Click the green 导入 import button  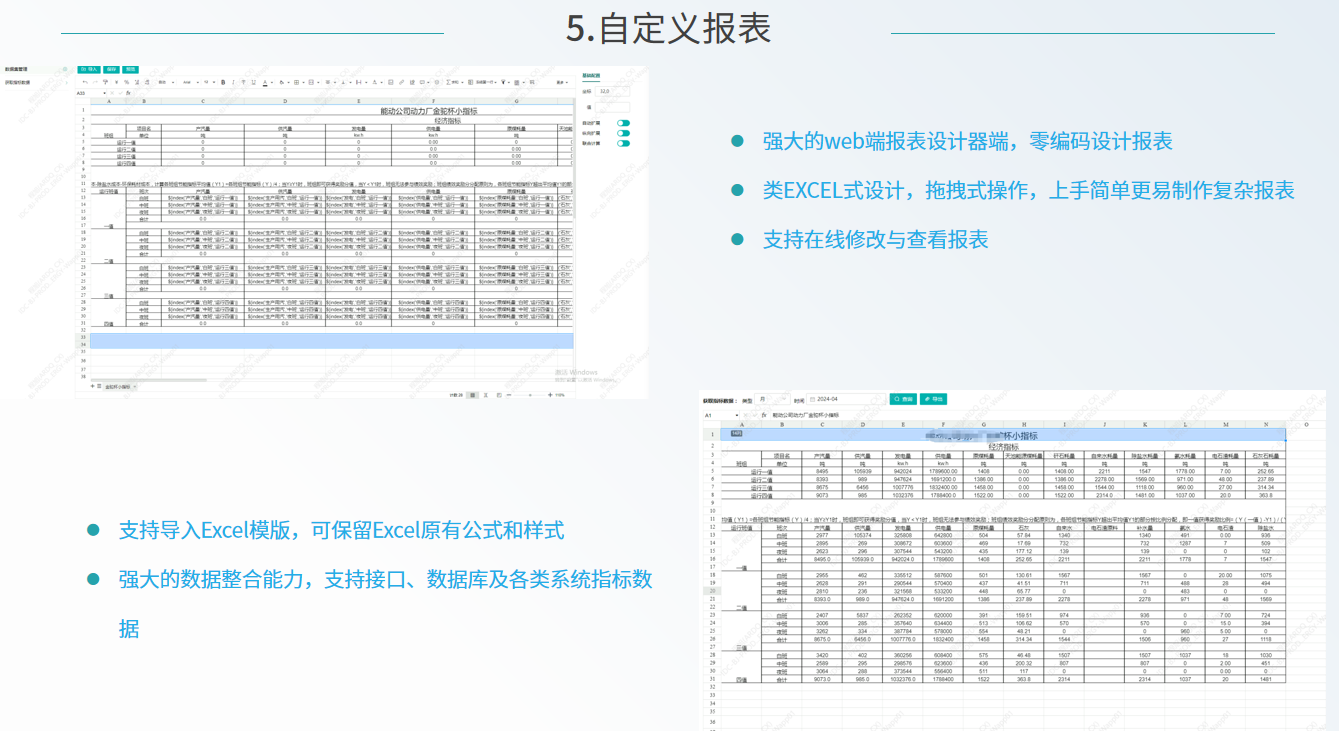[x=89, y=69]
